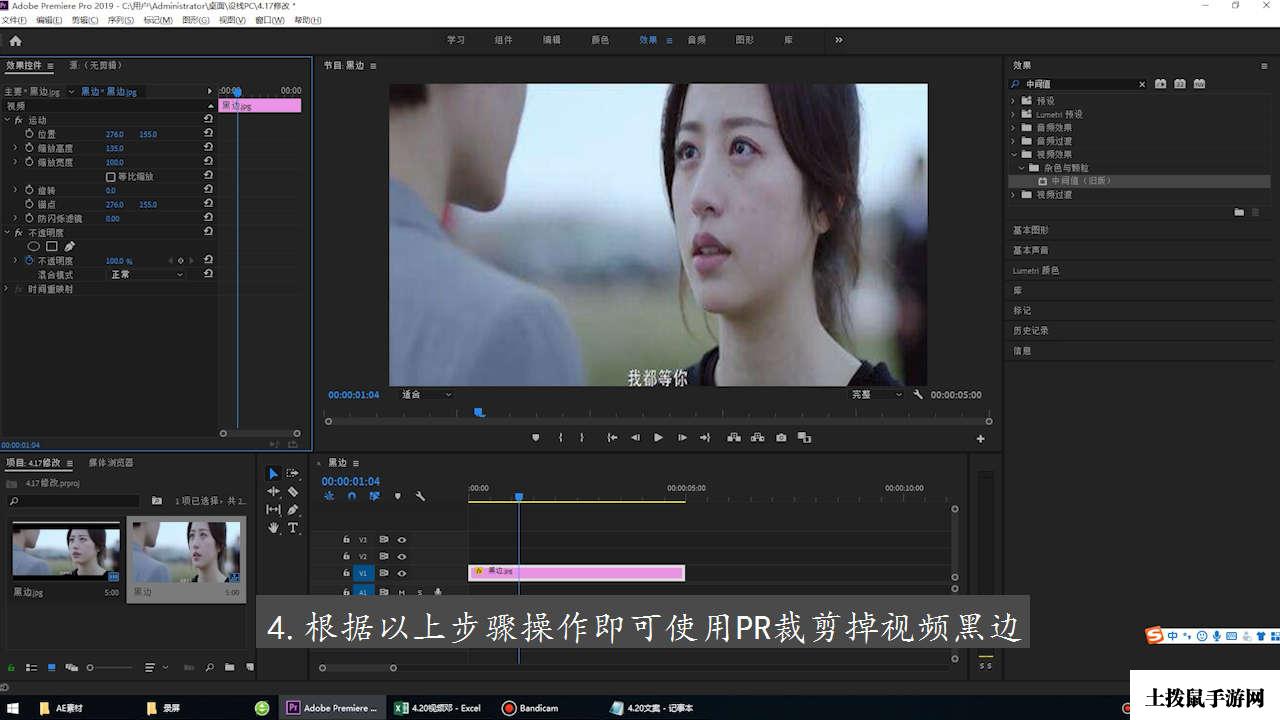
Task: Toggle visibility of track V2
Action: pos(401,556)
